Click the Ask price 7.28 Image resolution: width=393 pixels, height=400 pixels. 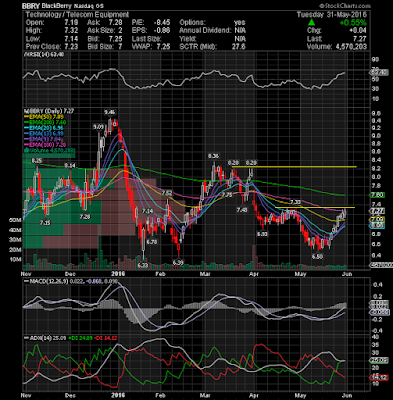coord(116,23)
